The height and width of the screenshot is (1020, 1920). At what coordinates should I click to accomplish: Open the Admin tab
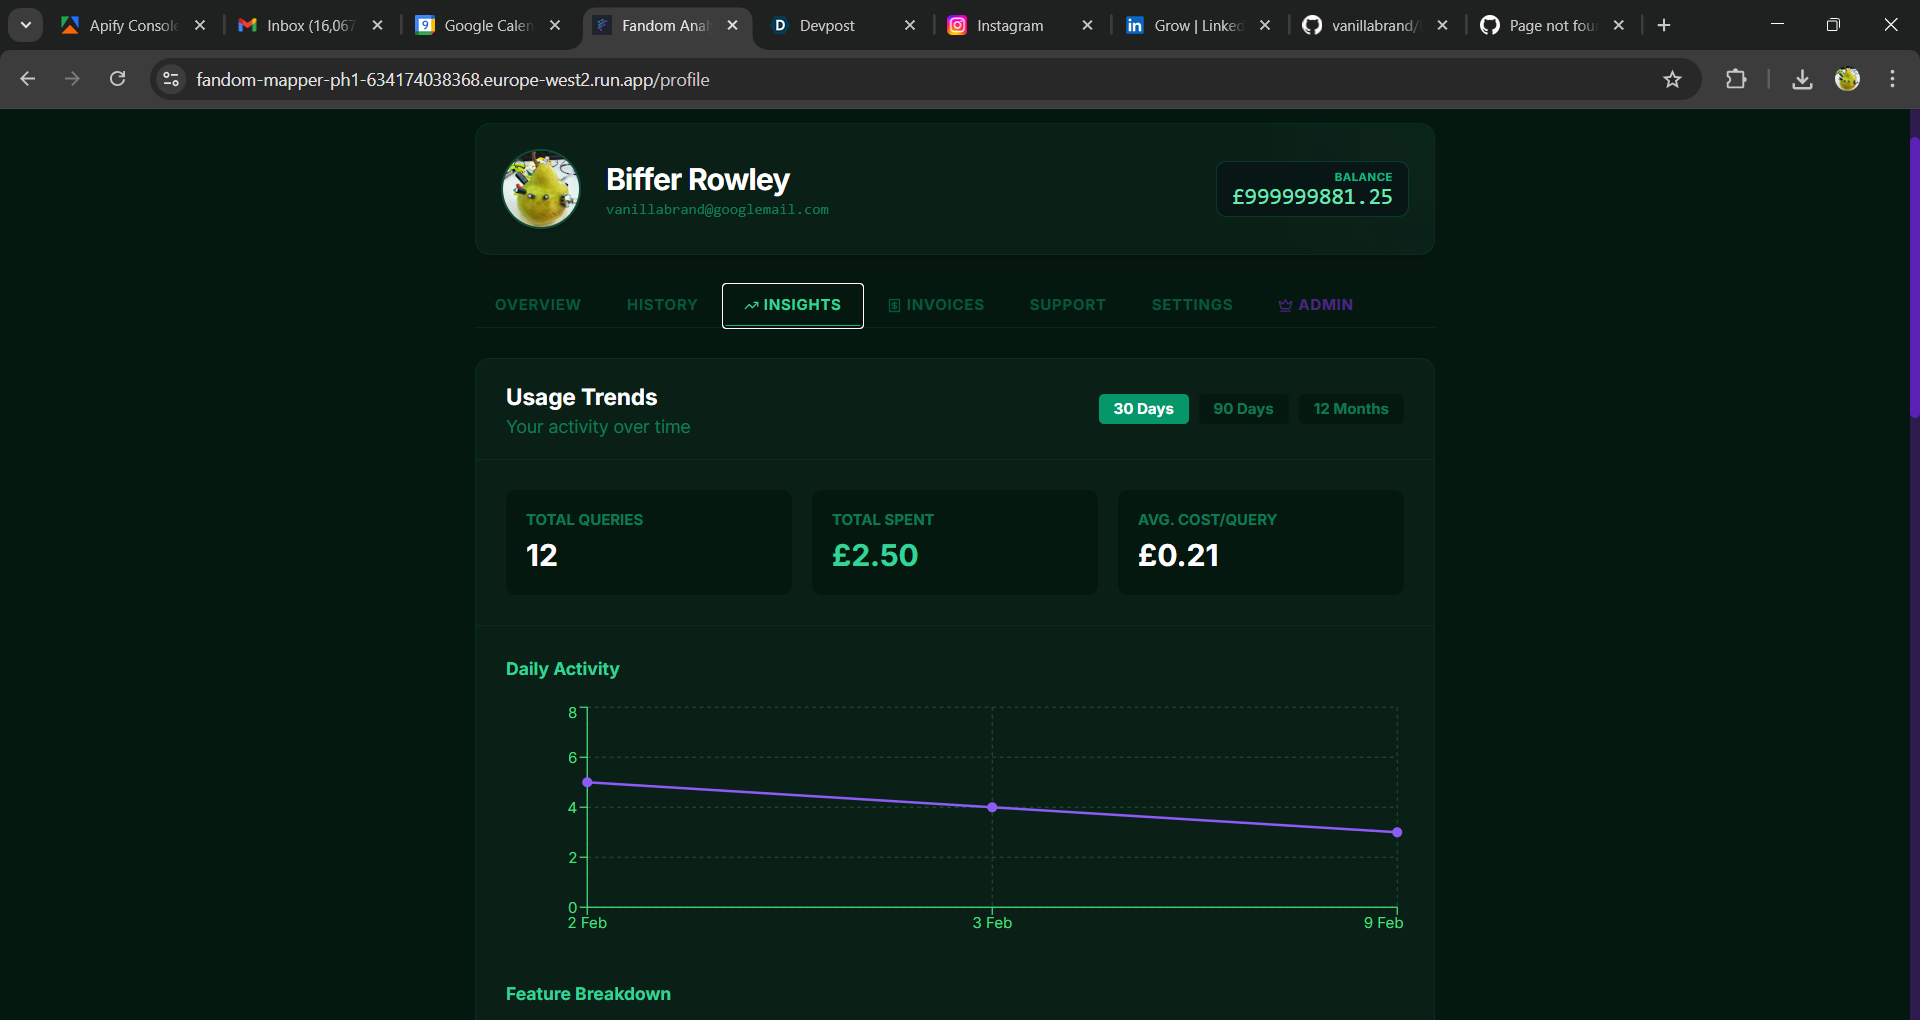1316,305
